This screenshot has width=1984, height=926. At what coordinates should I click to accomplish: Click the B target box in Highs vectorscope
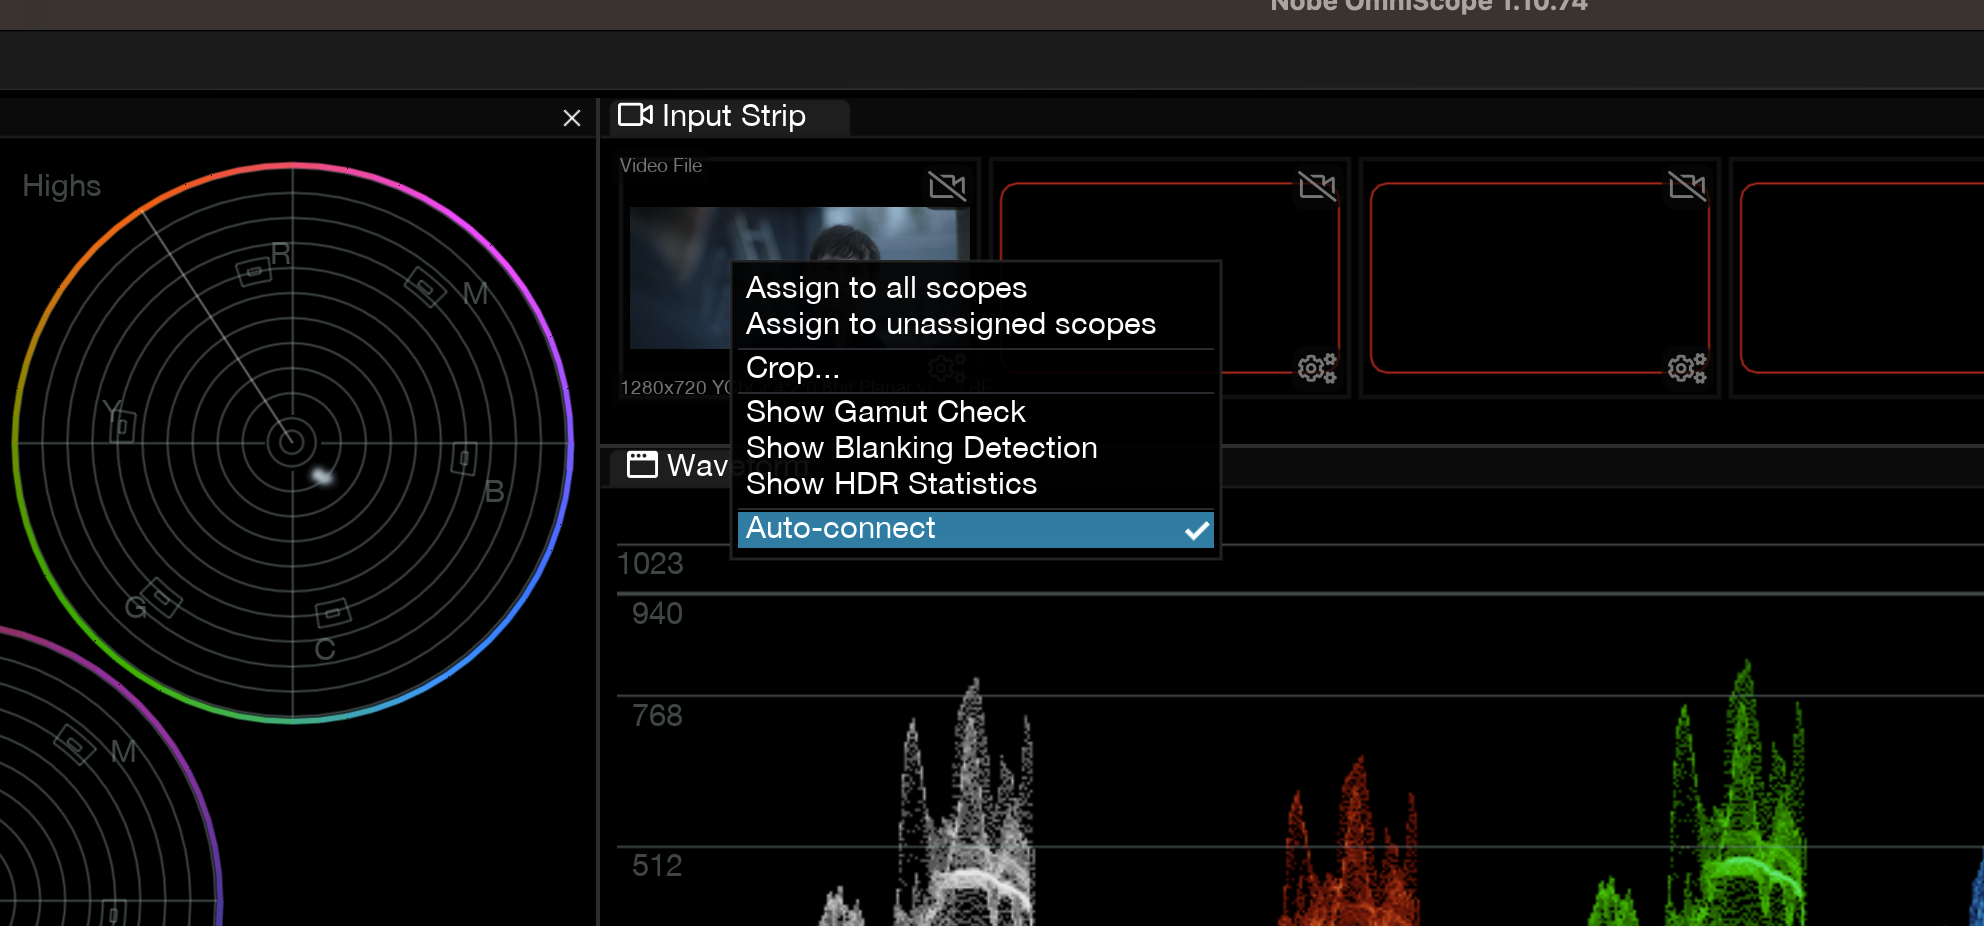[x=464, y=459]
